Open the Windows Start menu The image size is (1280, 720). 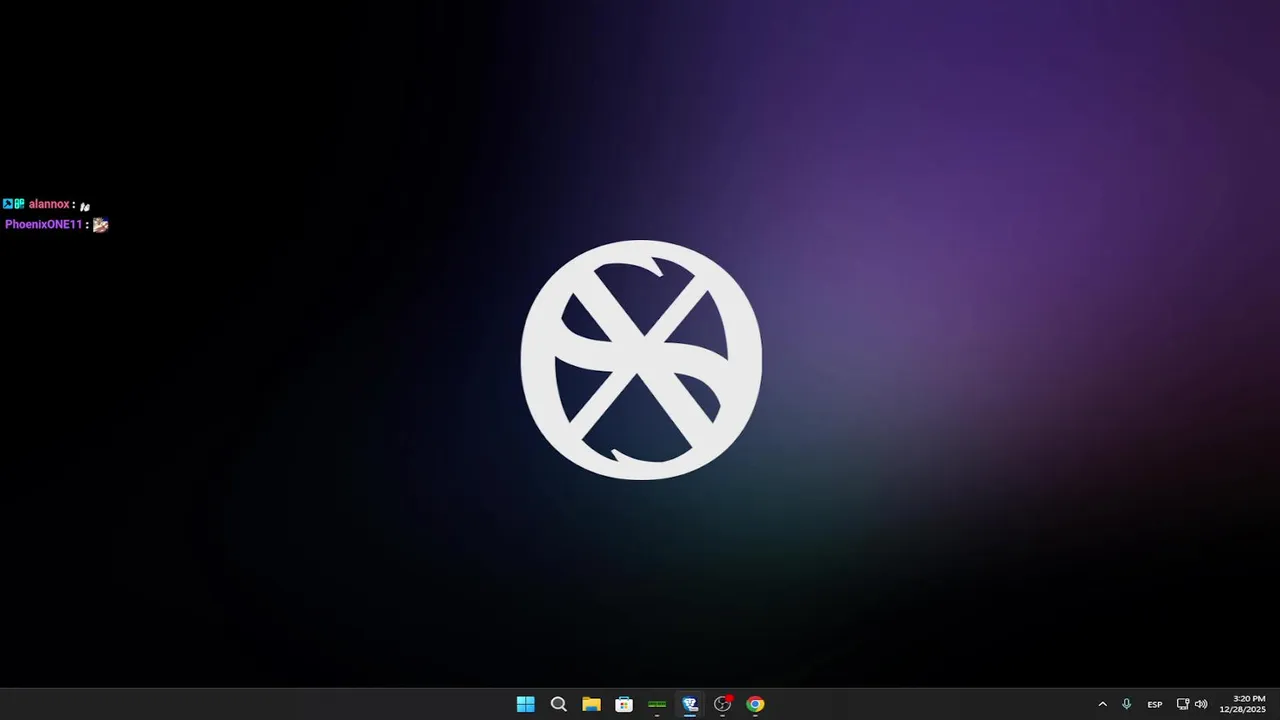pos(525,704)
